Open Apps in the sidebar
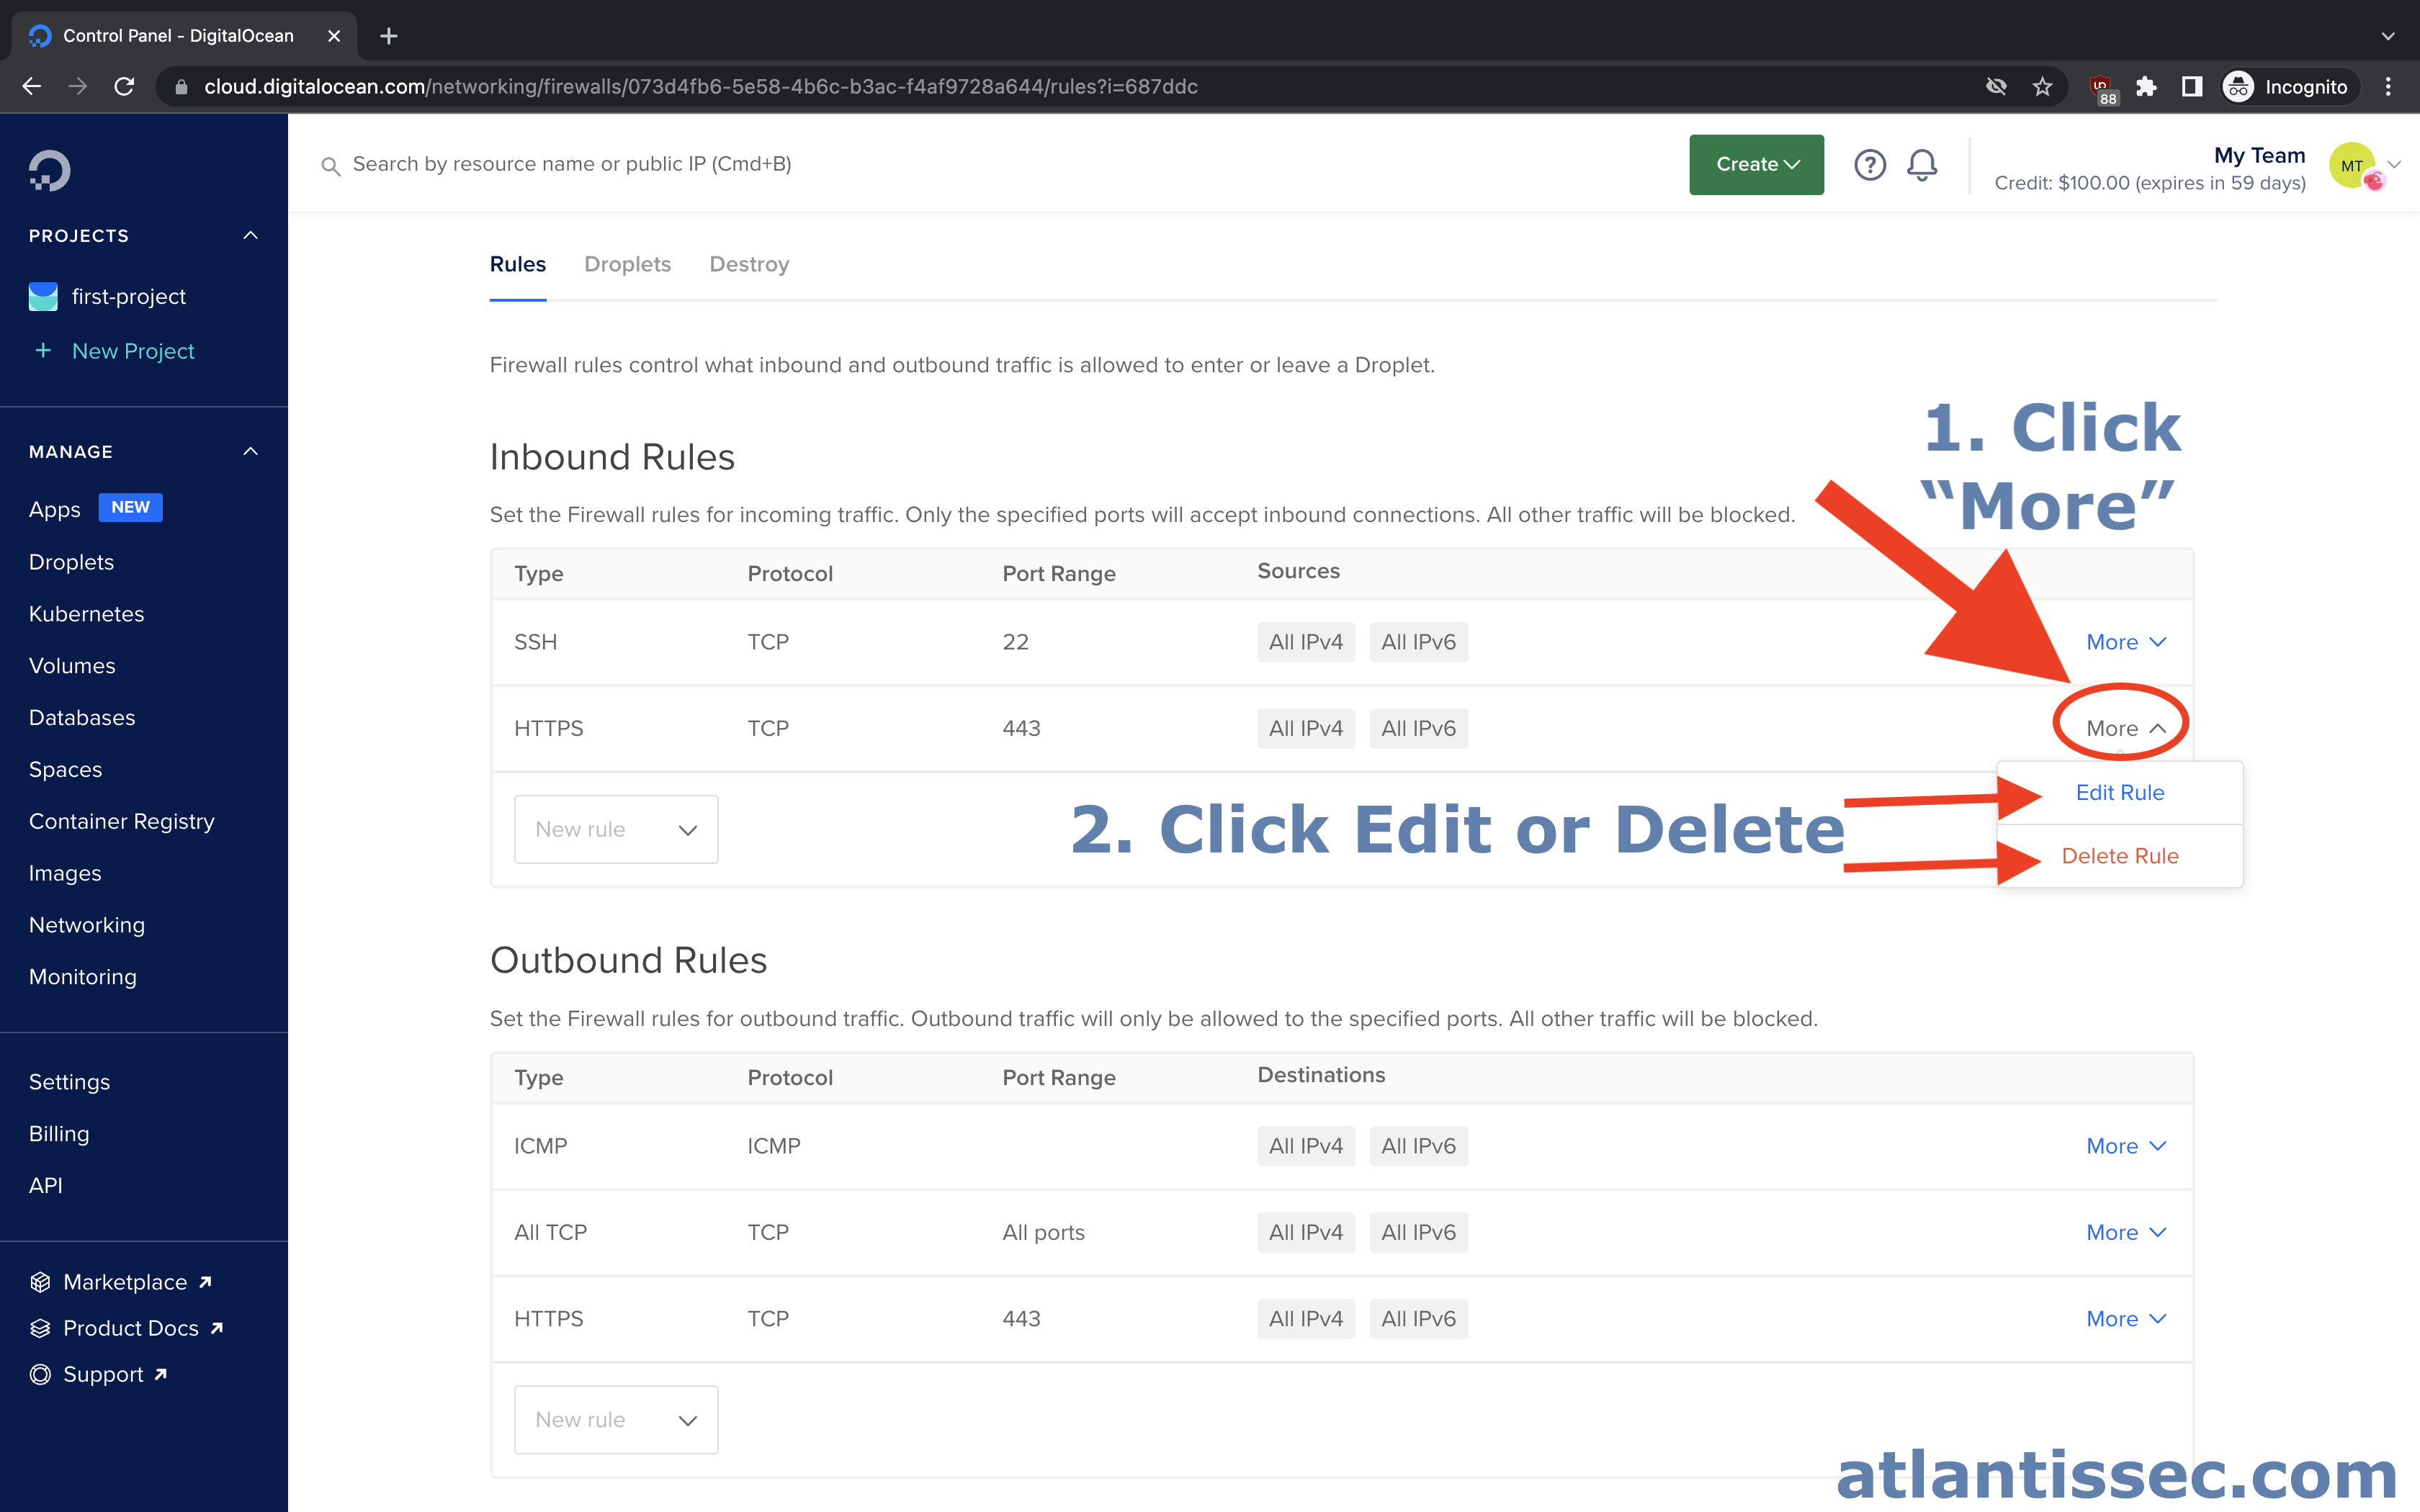Screen dimensions: 2420x1512 pos(55,509)
